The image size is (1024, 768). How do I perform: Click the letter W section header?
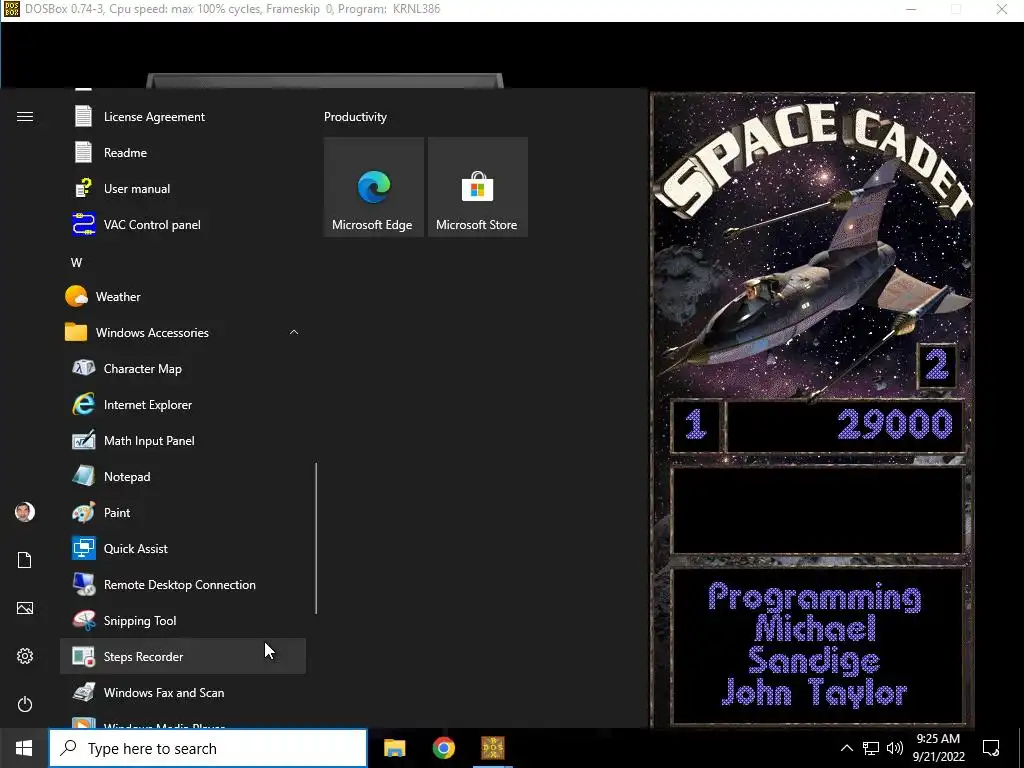pos(76,263)
